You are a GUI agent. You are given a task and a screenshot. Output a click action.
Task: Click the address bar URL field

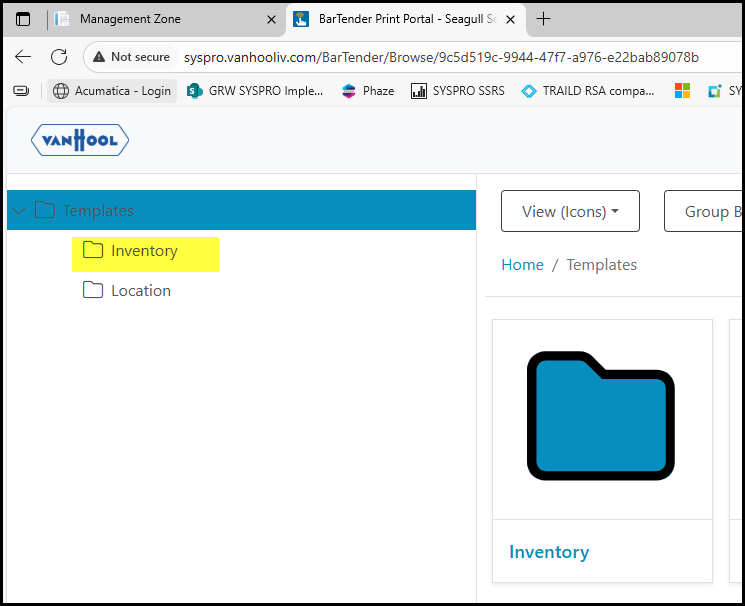[440, 57]
